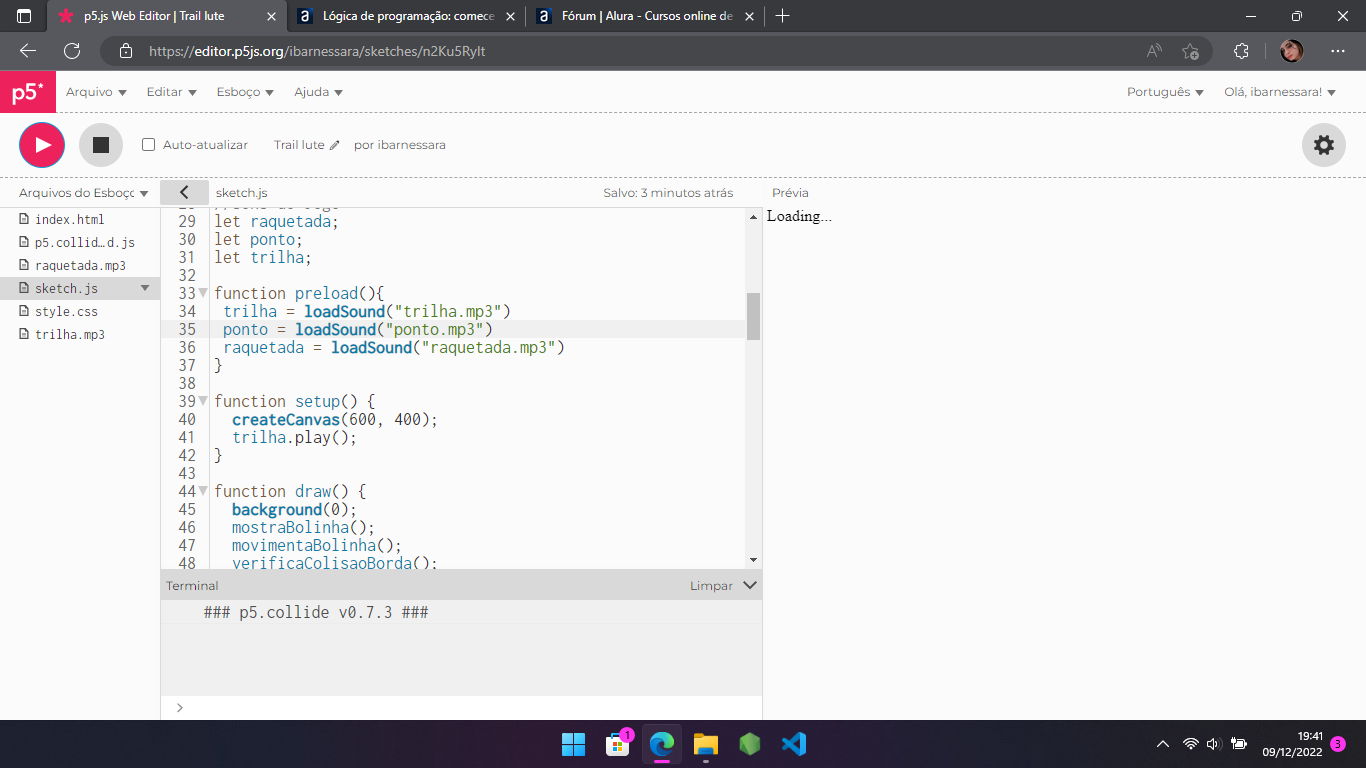Open Node.js green icon in taskbar
The image size is (1366, 768).
coord(750,744)
